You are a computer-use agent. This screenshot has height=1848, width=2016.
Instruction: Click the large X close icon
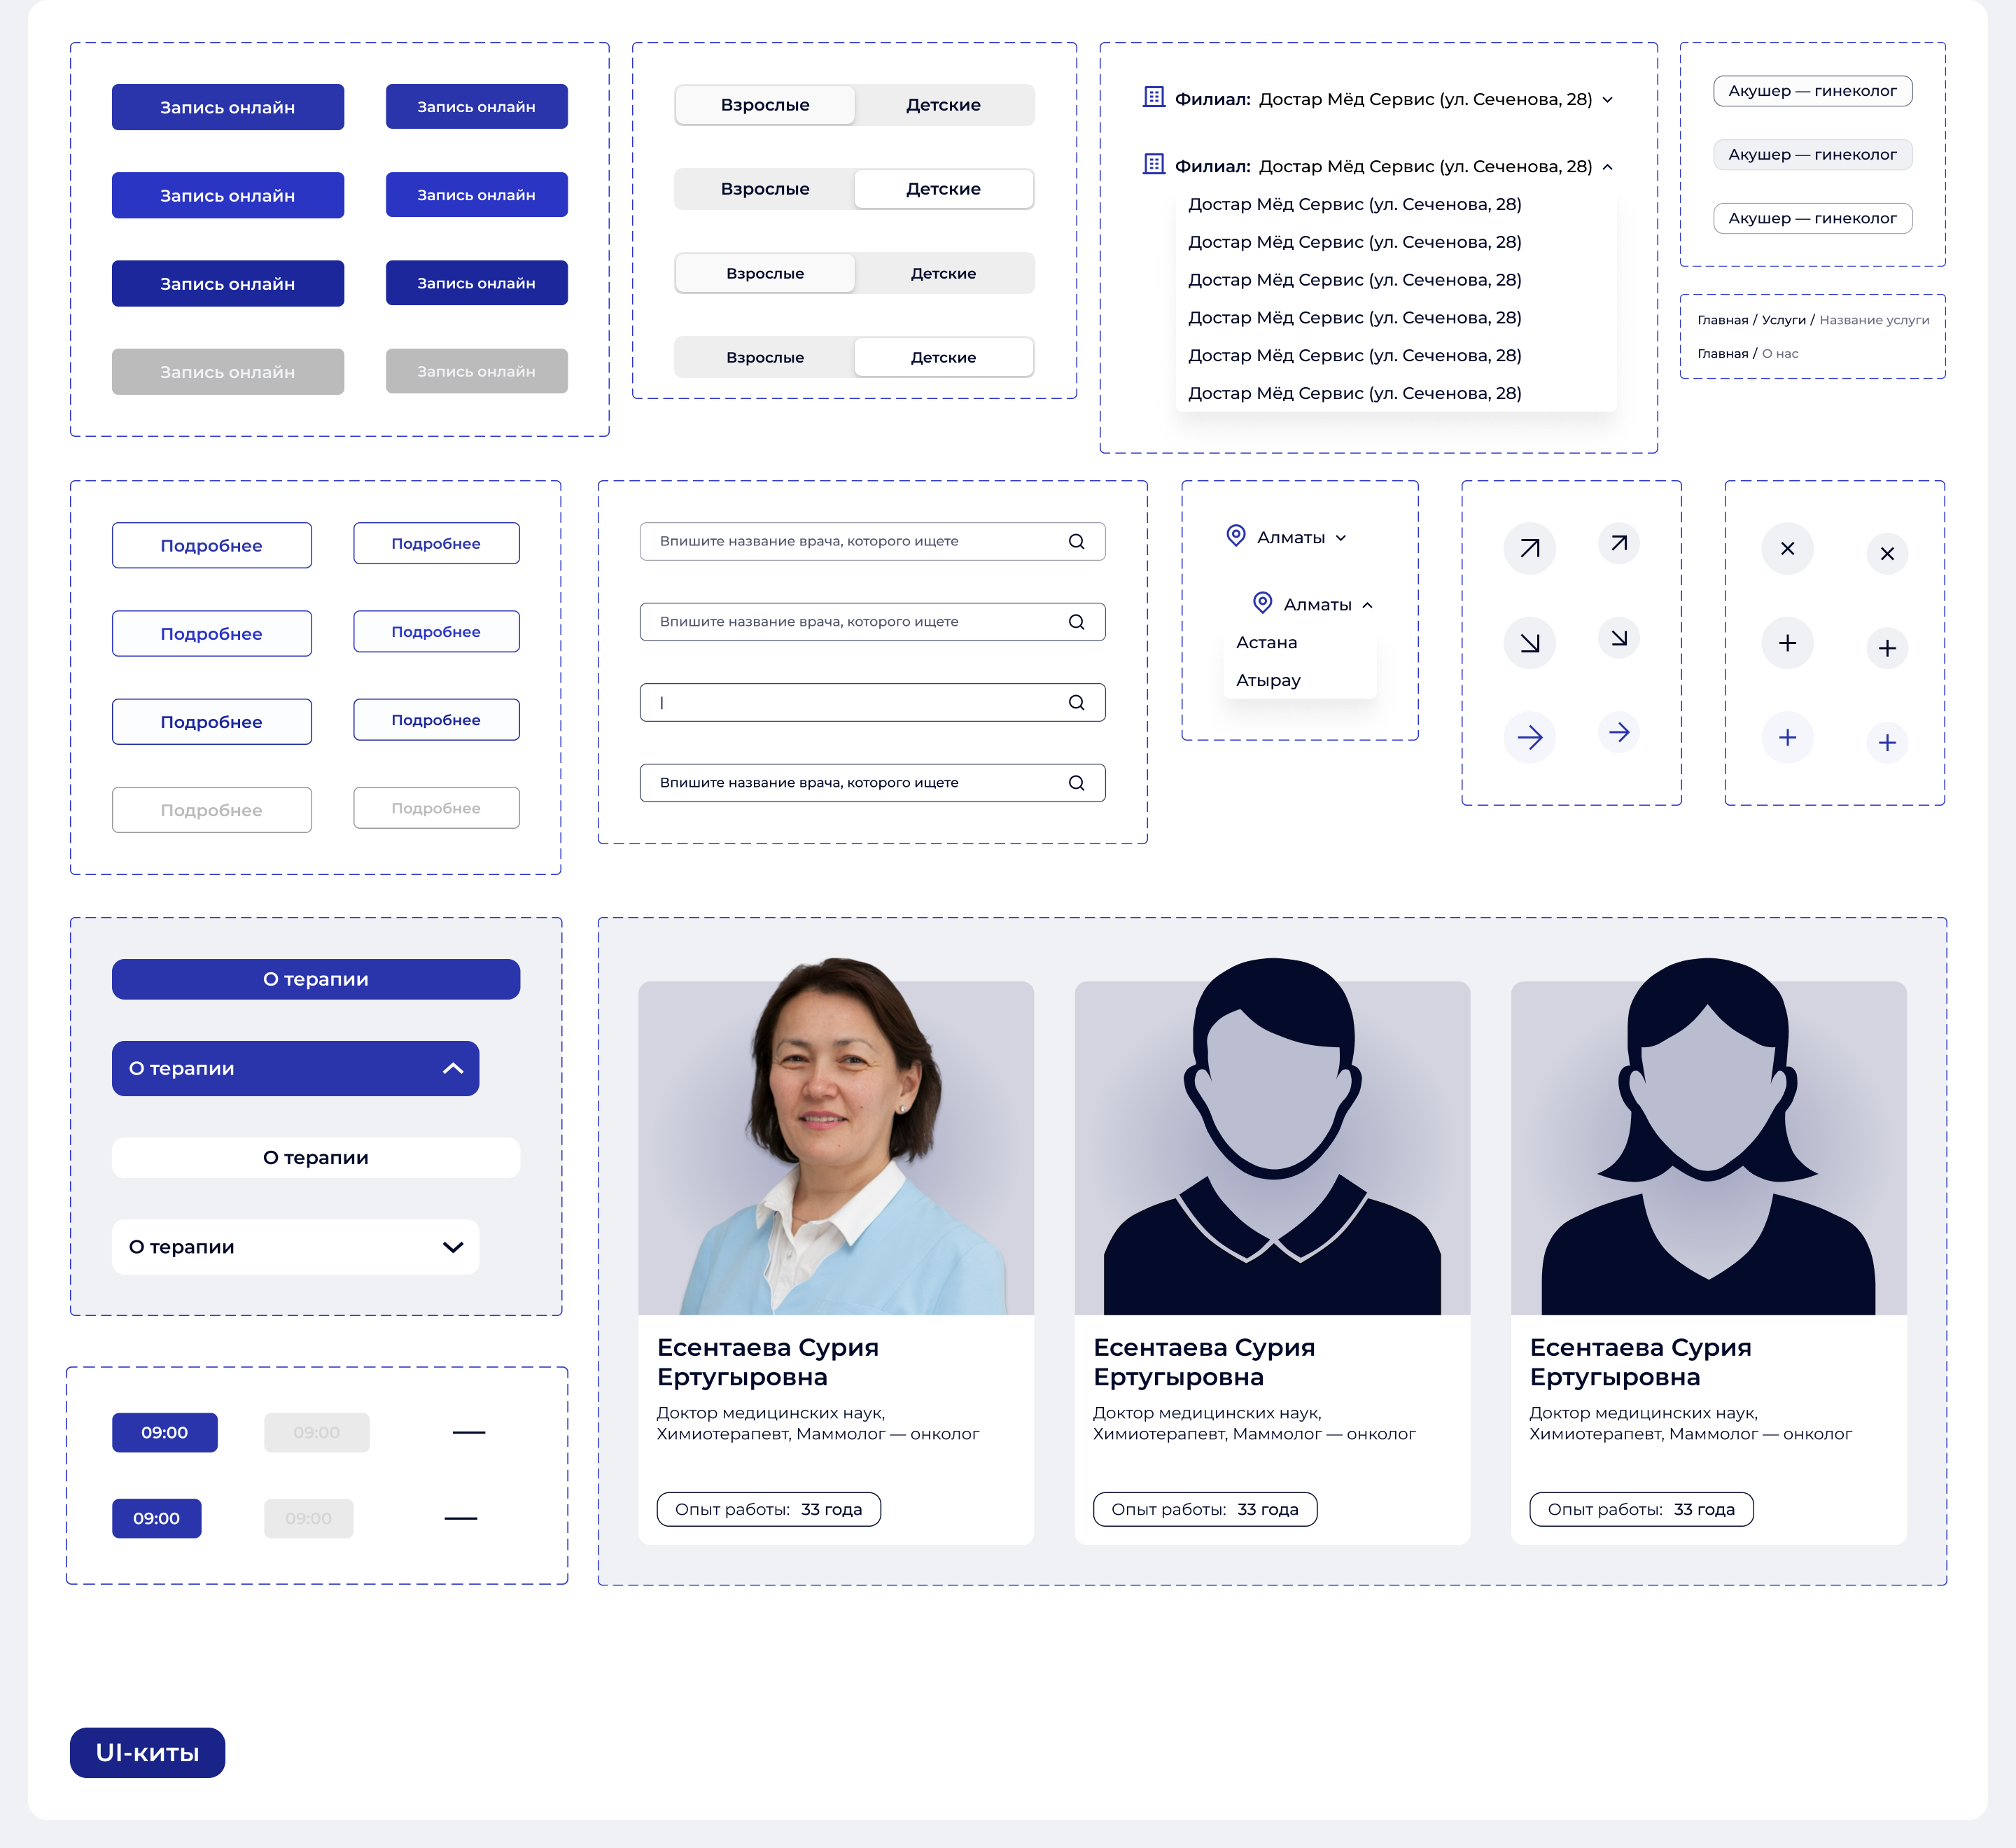click(1787, 548)
